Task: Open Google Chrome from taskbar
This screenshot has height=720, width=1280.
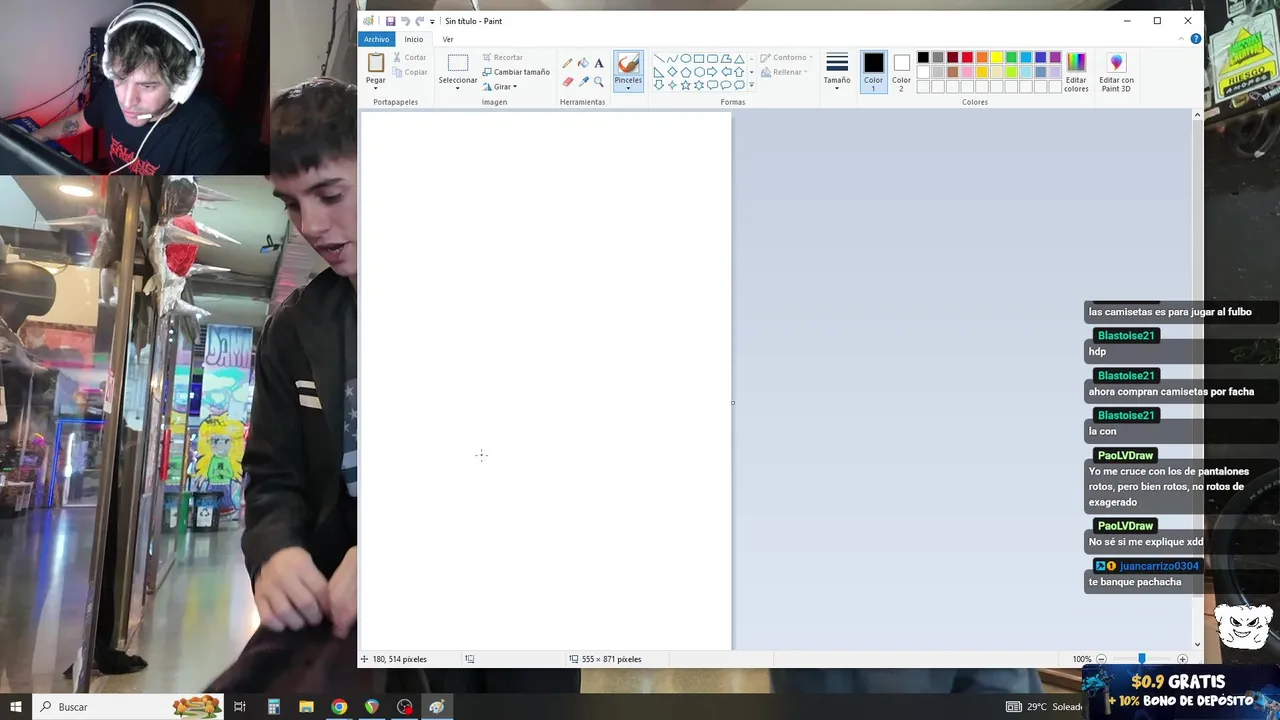Action: coord(339,707)
